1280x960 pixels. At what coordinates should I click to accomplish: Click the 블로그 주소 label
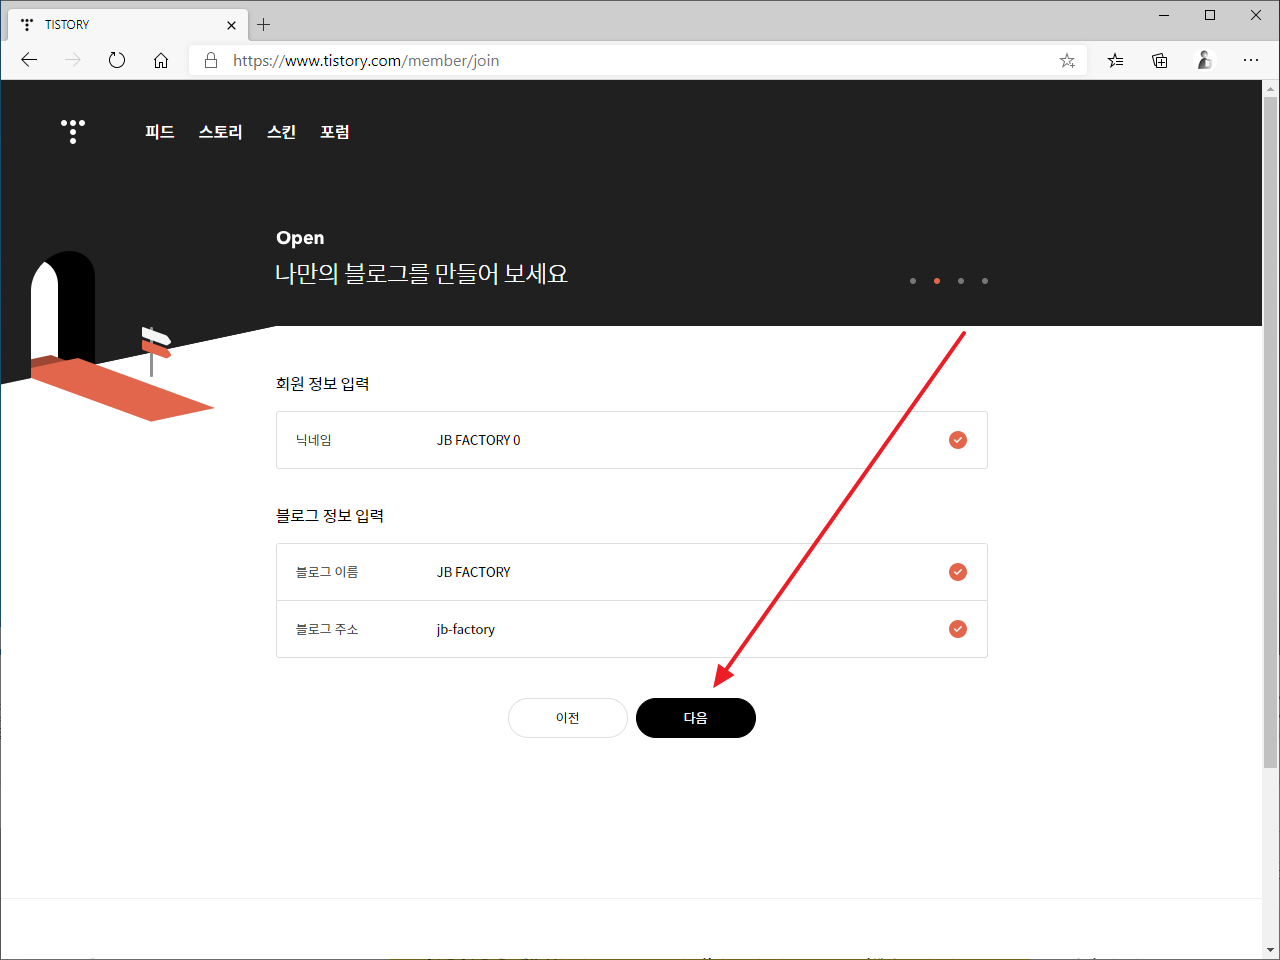pos(327,629)
